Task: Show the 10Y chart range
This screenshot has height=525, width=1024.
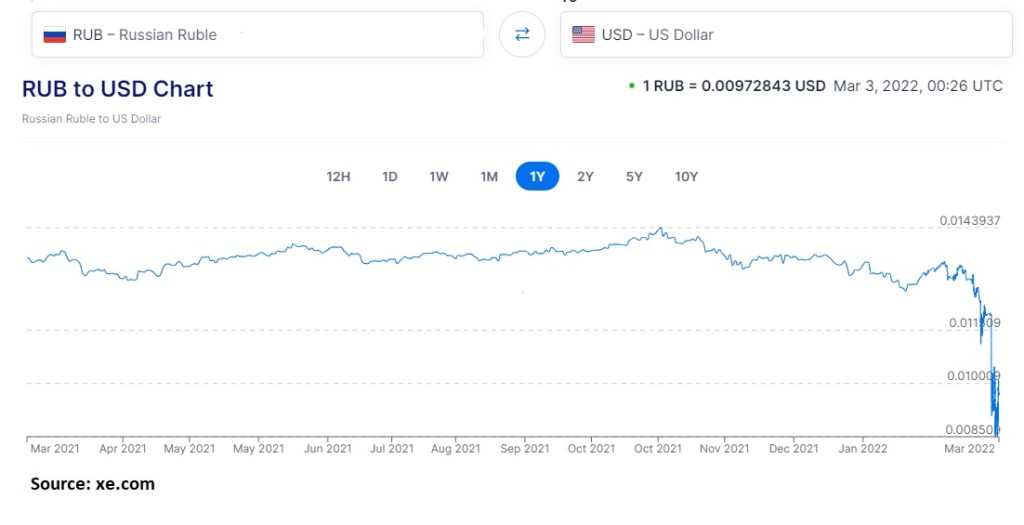Action: (x=686, y=177)
